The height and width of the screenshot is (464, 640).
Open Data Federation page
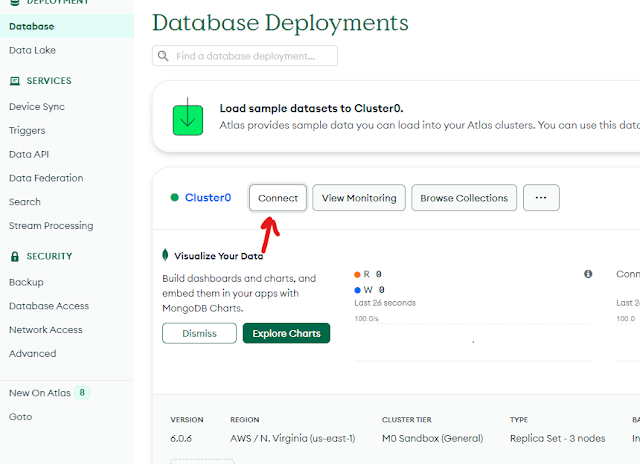click(46, 178)
